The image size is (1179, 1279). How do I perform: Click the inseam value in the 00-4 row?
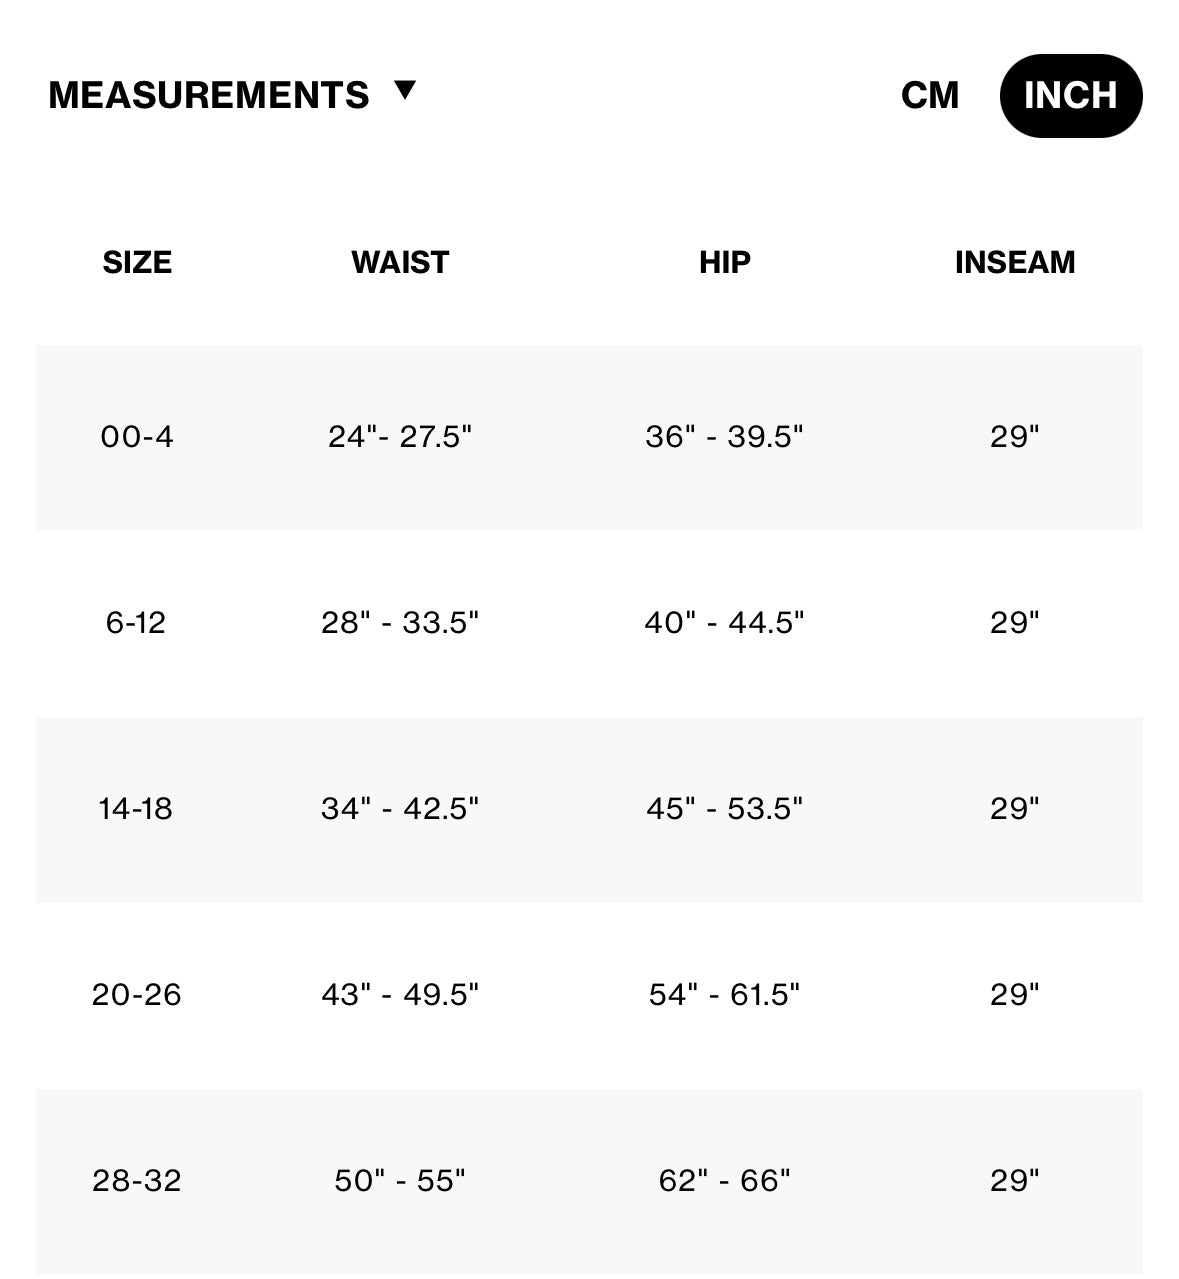coord(1014,437)
